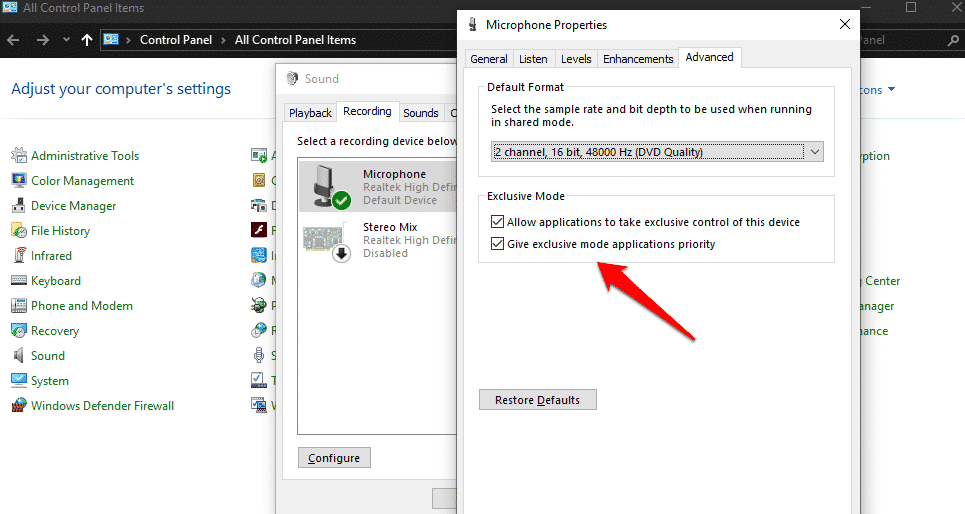
Task: Open Keyboard icon in Control Panel
Action: (19, 281)
